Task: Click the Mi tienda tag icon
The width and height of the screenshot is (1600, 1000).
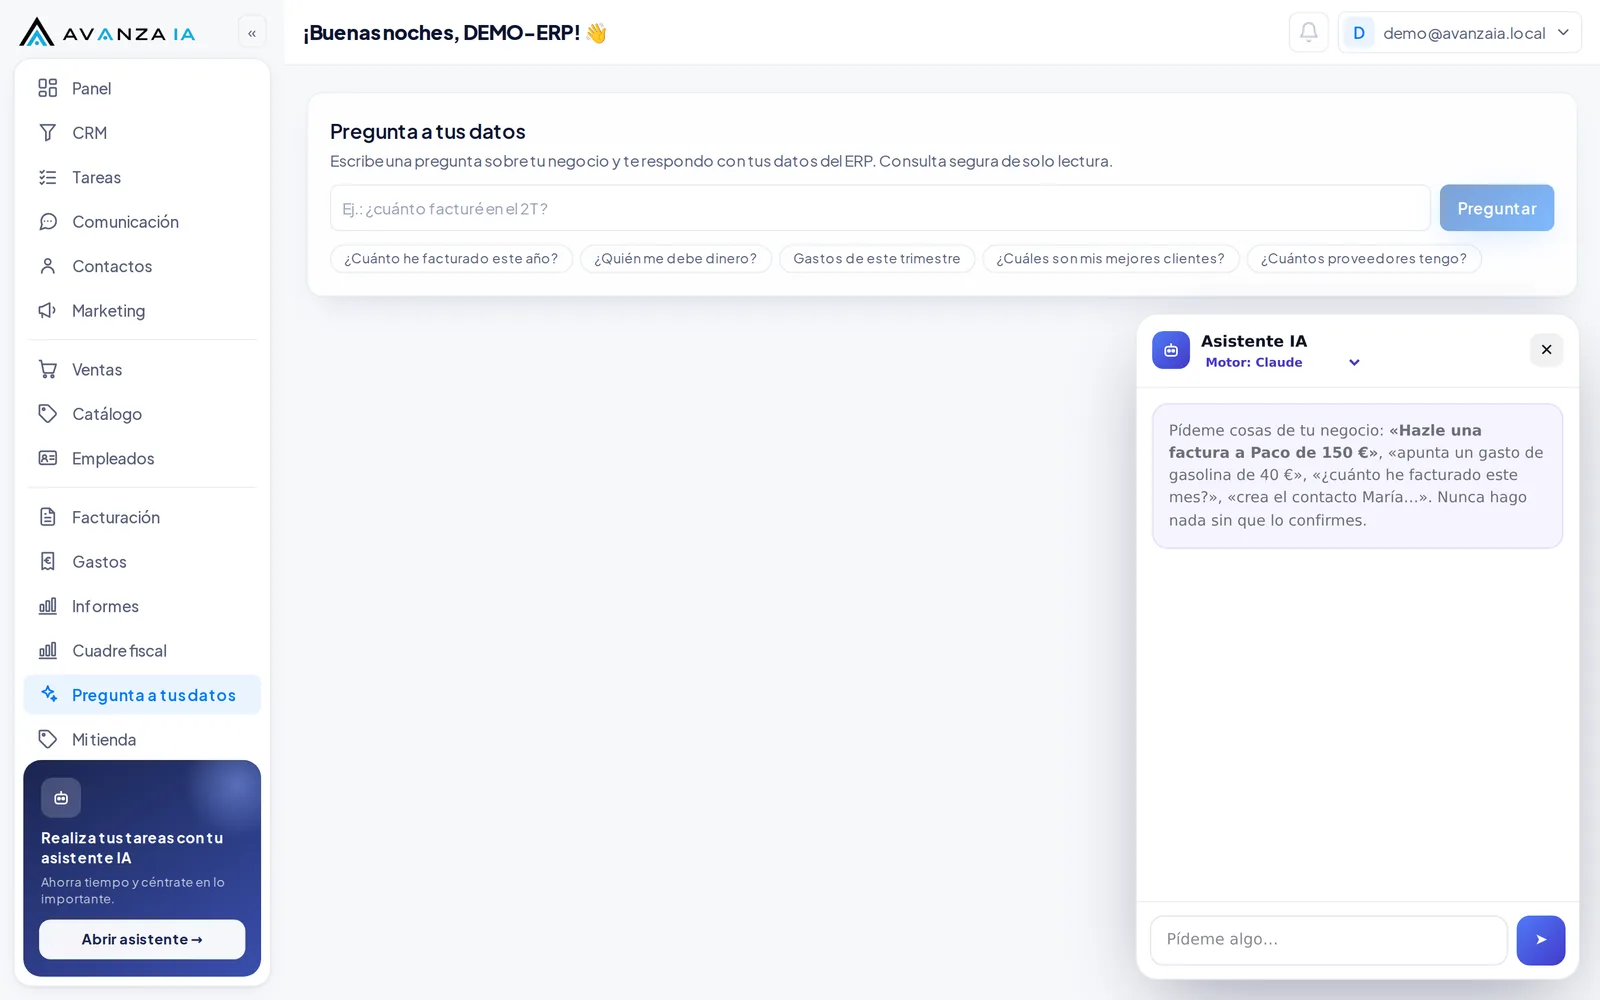Action: 47,739
